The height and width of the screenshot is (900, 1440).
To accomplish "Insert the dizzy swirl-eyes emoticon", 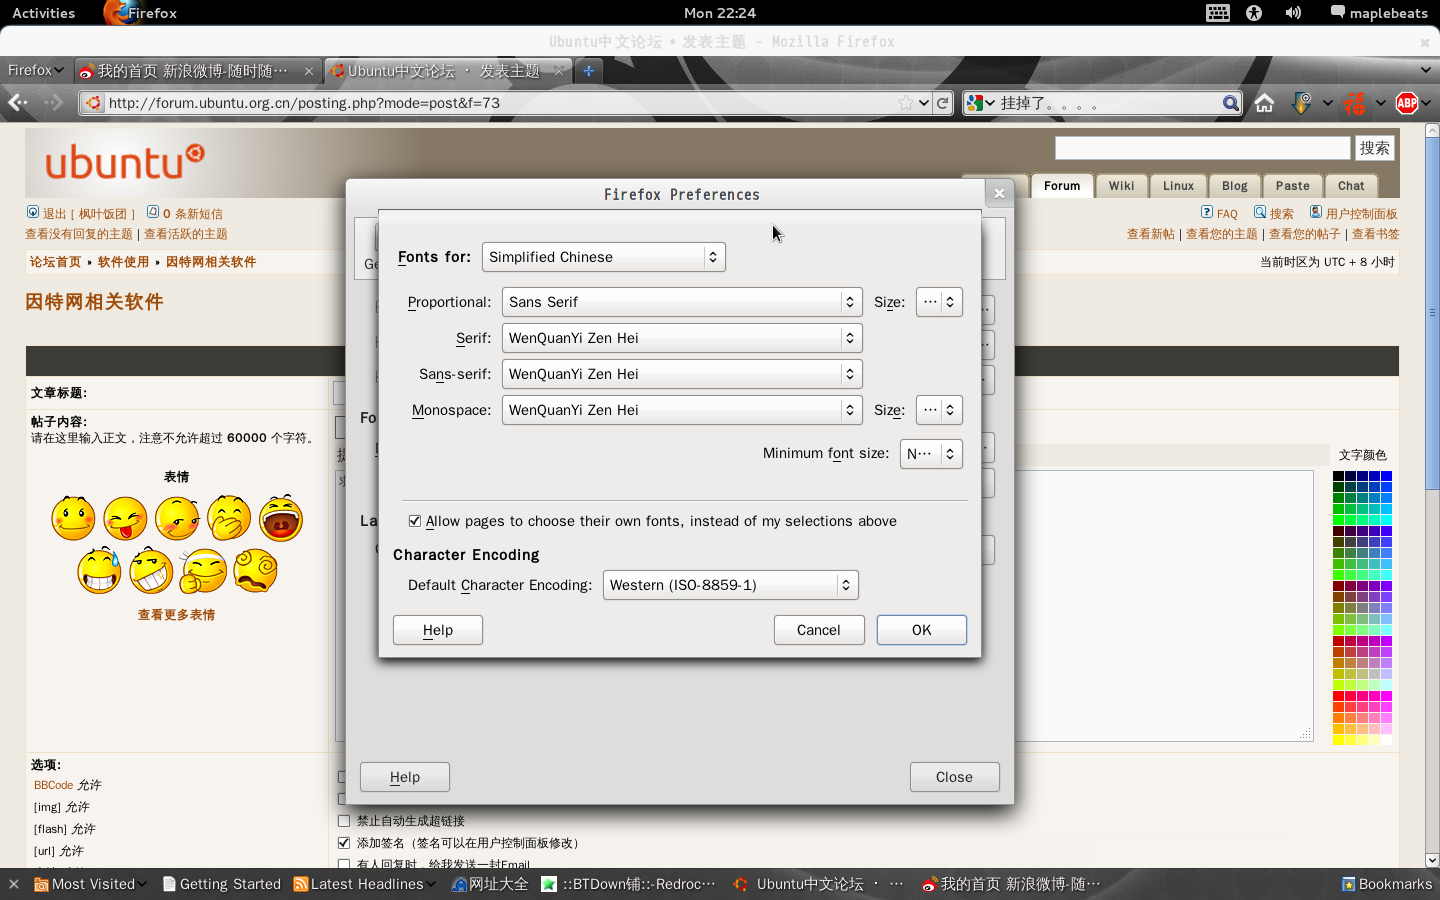I will click(x=255, y=570).
